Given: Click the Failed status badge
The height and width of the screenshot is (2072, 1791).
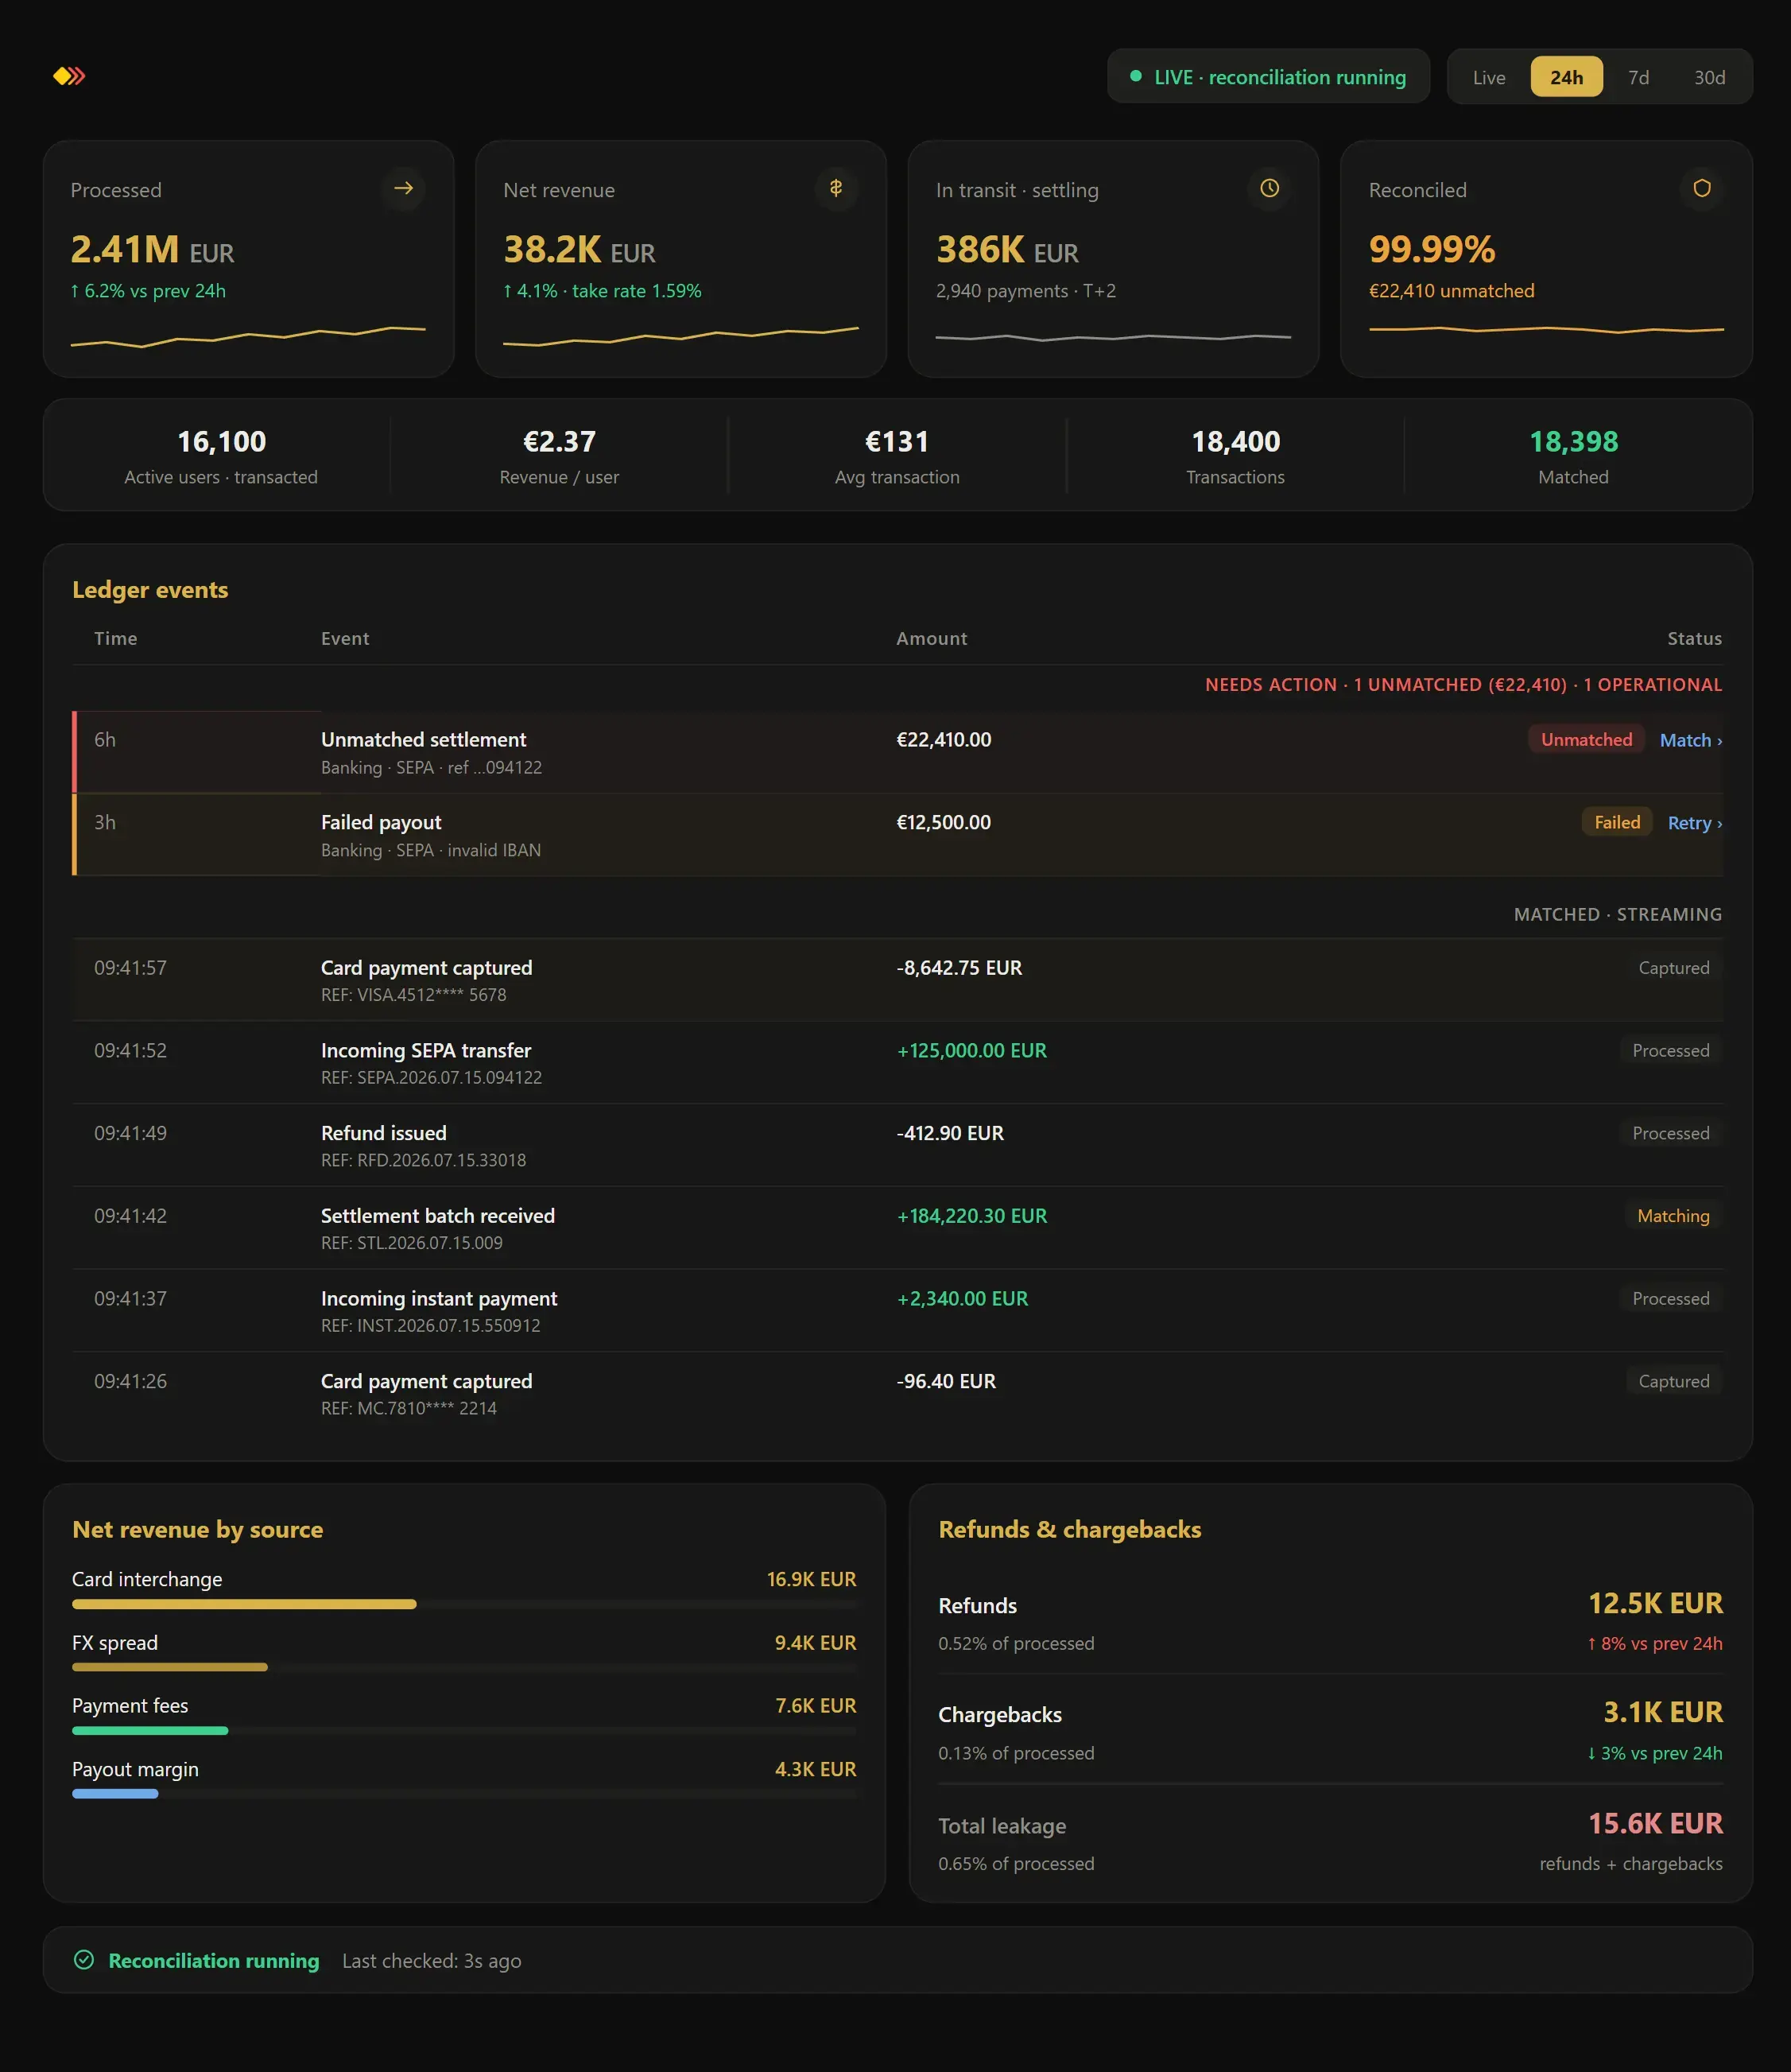Looking at the screenshot, I should pyautogui.click(x=1617, y=822).
